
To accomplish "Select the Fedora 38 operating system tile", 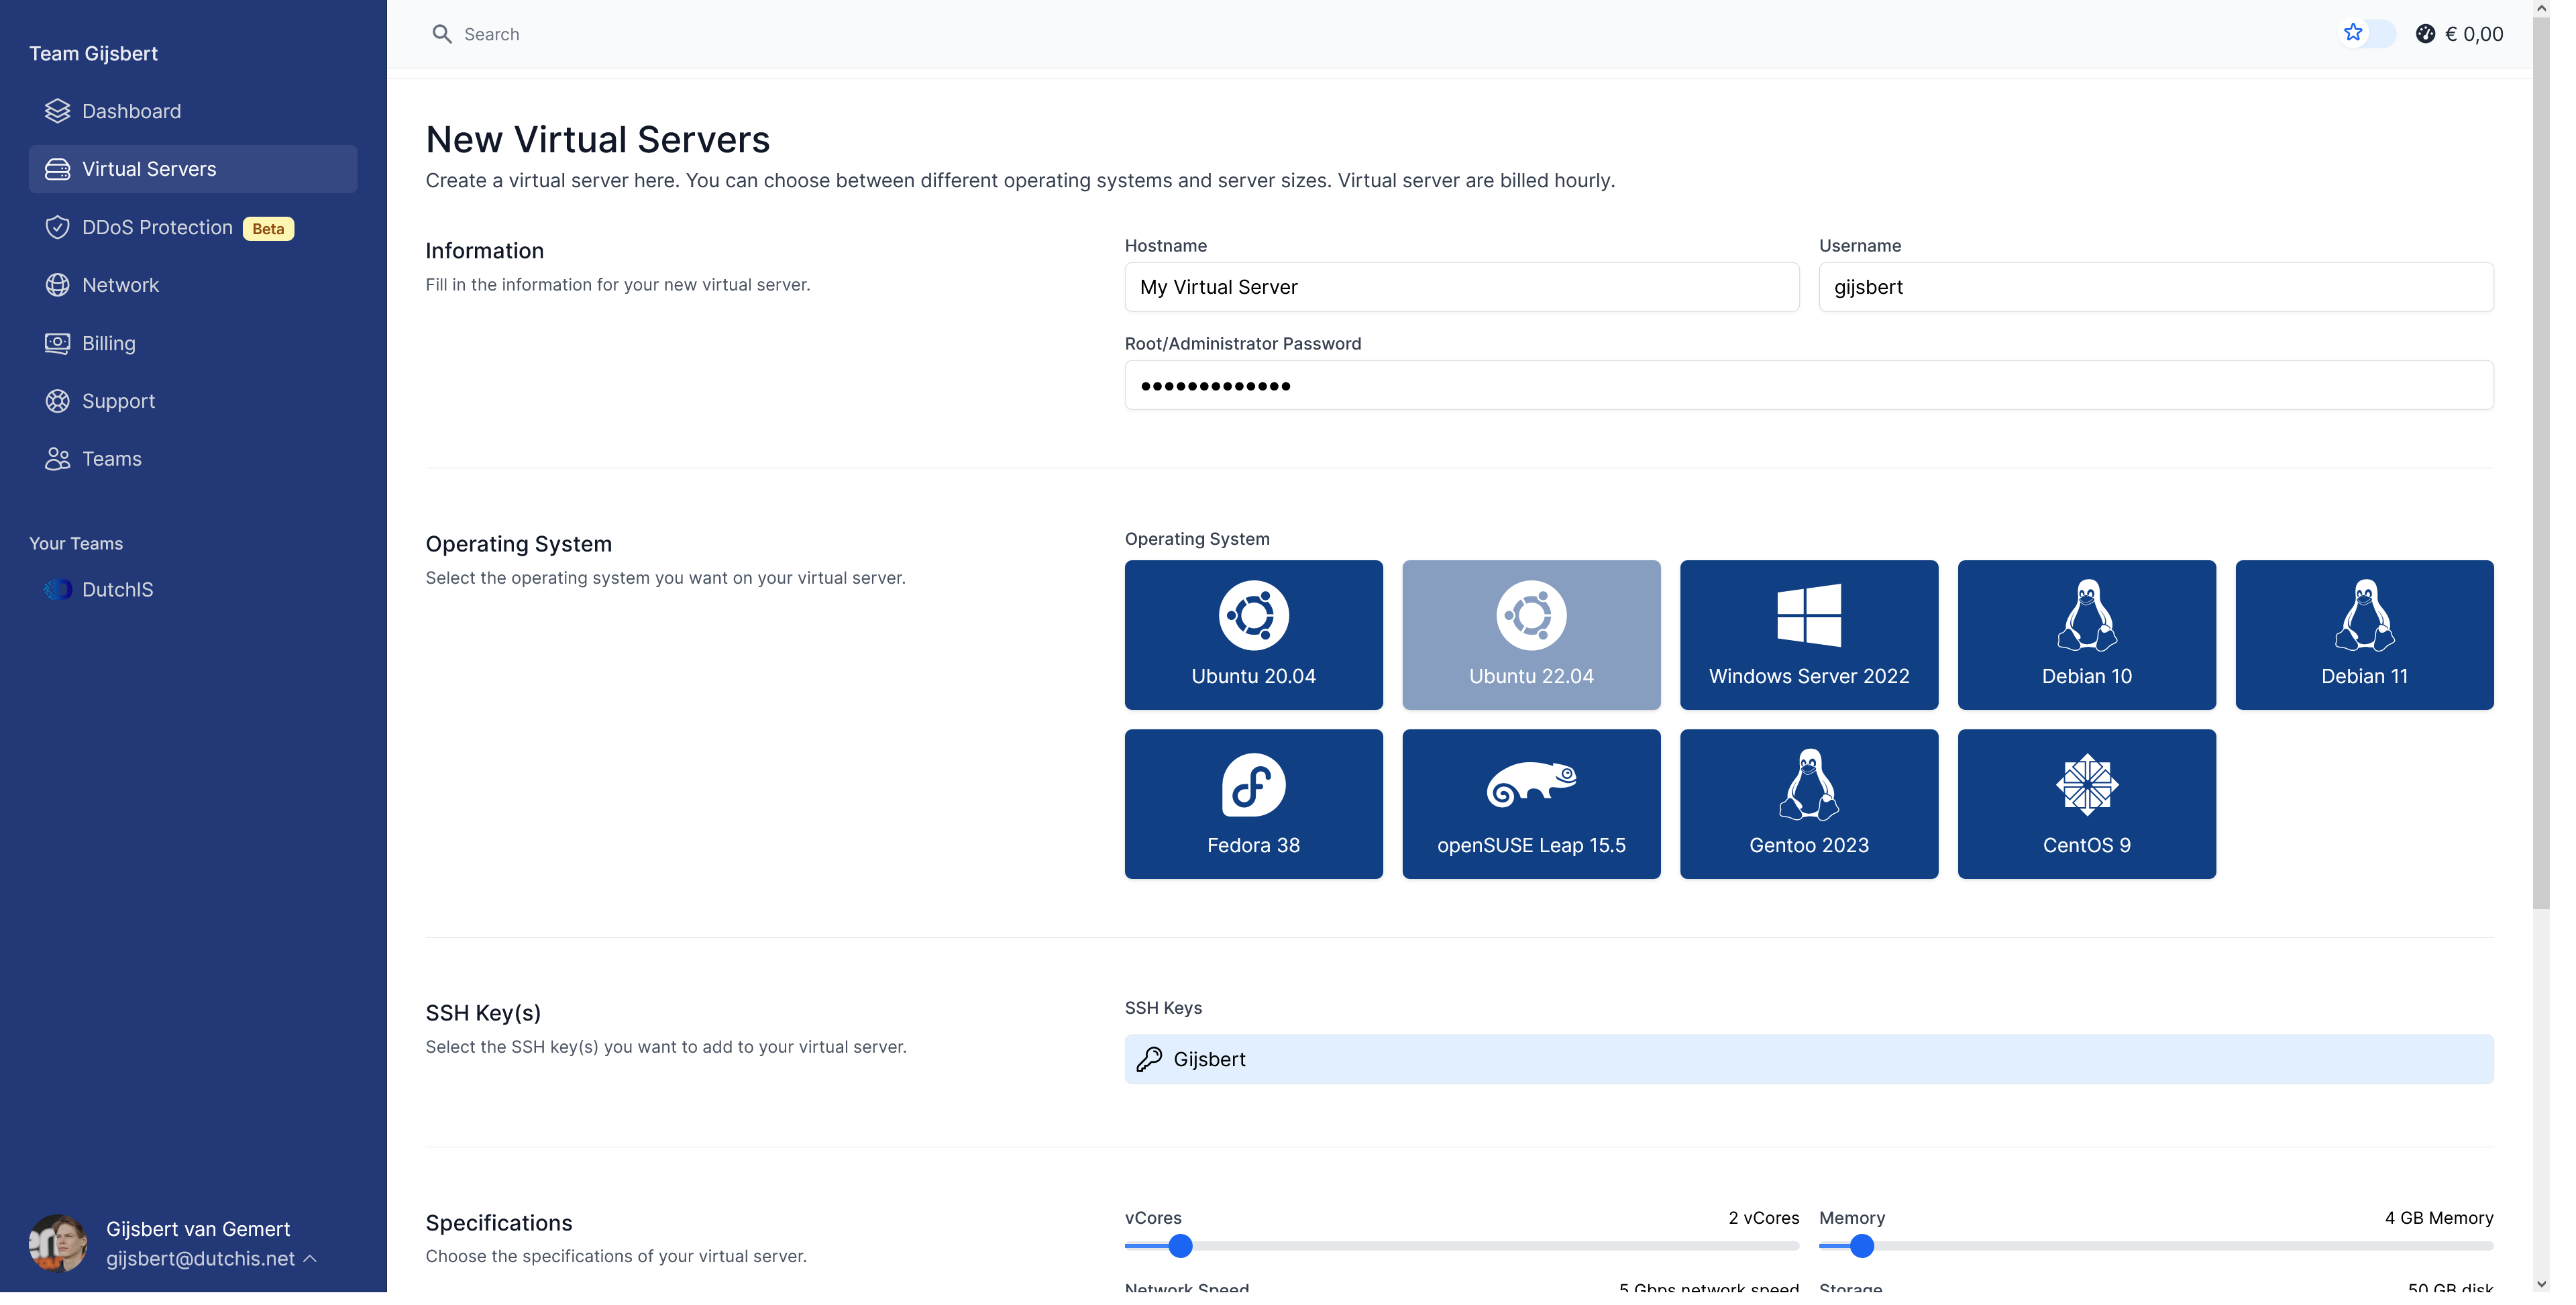I will click(x=1266, y=812).
